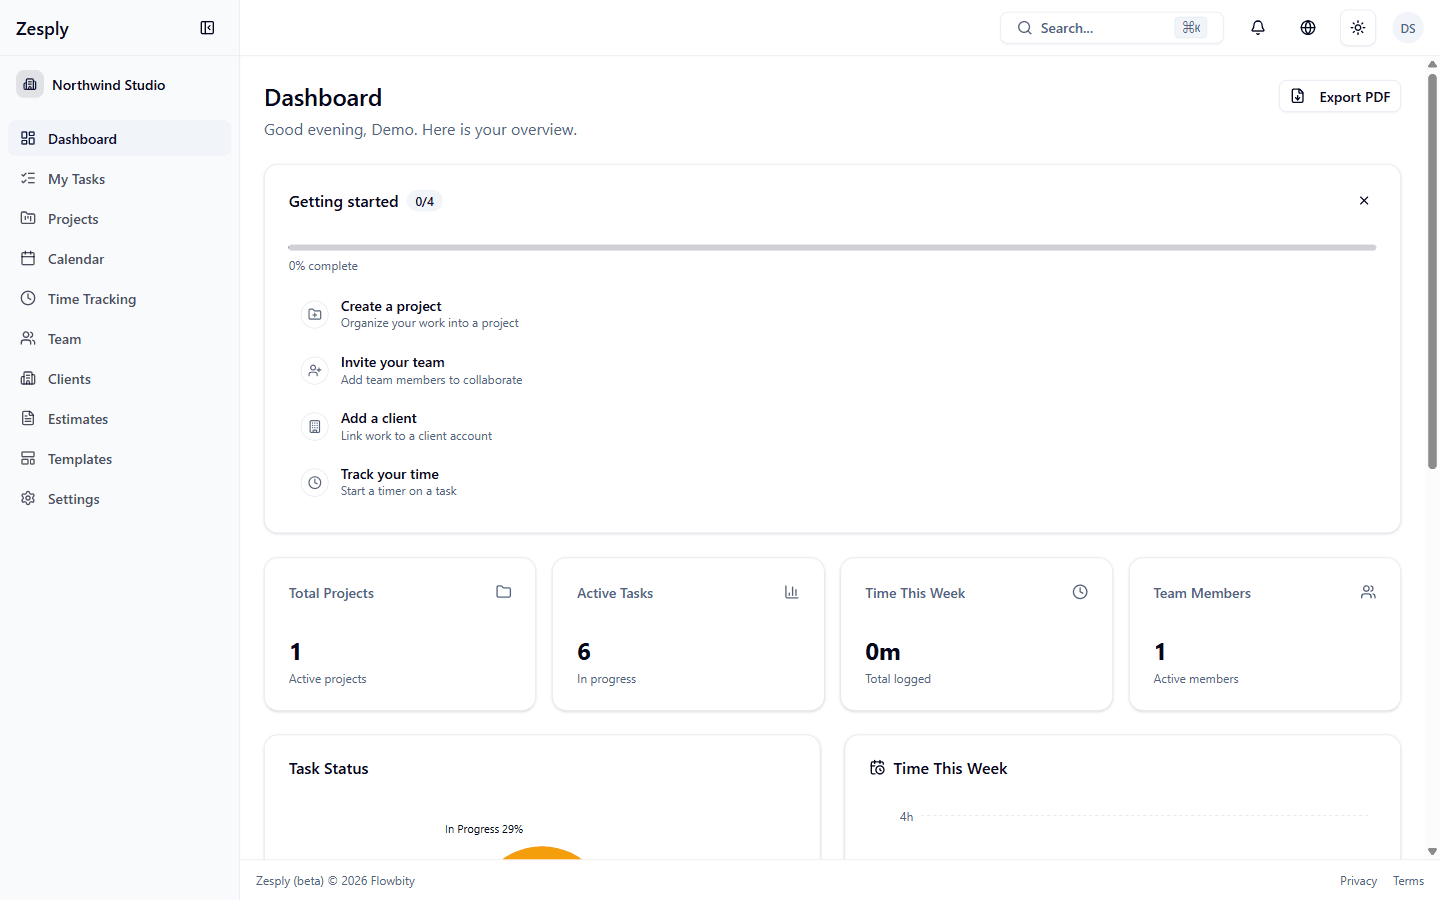This screenshot has width=1440, height=900.
Task: Click the Search input field
Action: 1112,28
